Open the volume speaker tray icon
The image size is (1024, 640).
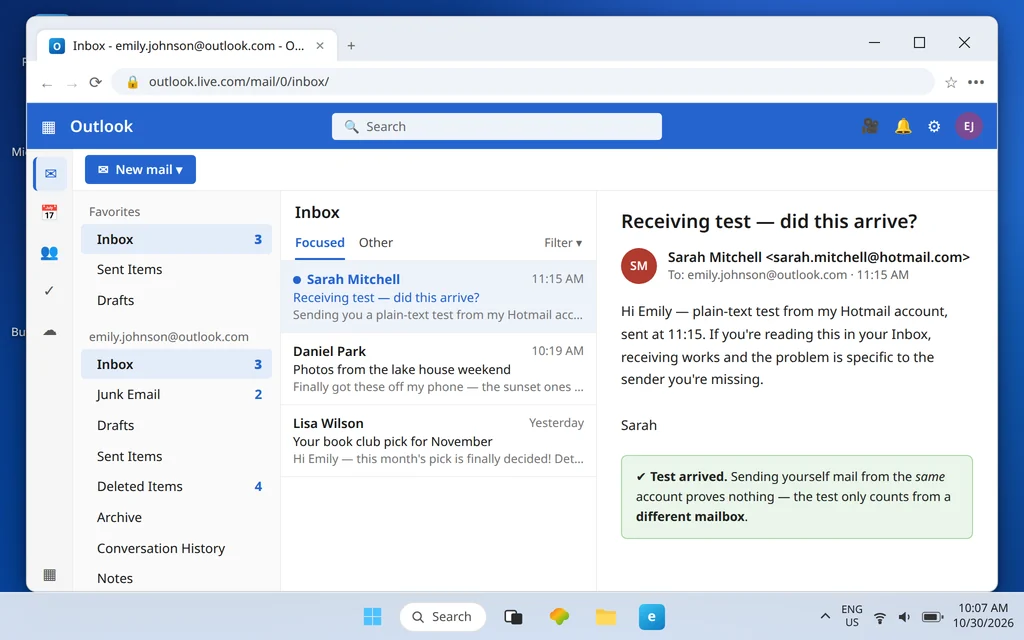click(x=904, y=617)
